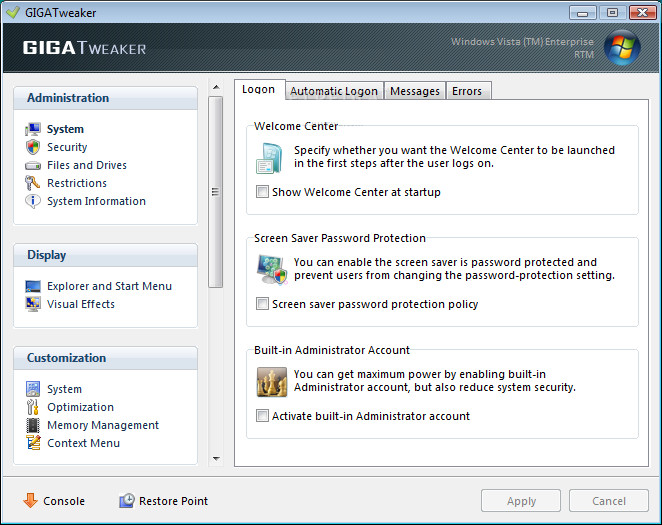Switch to the Automatic Logon tab
Screen dimensions: 662x525
[334, 91]
